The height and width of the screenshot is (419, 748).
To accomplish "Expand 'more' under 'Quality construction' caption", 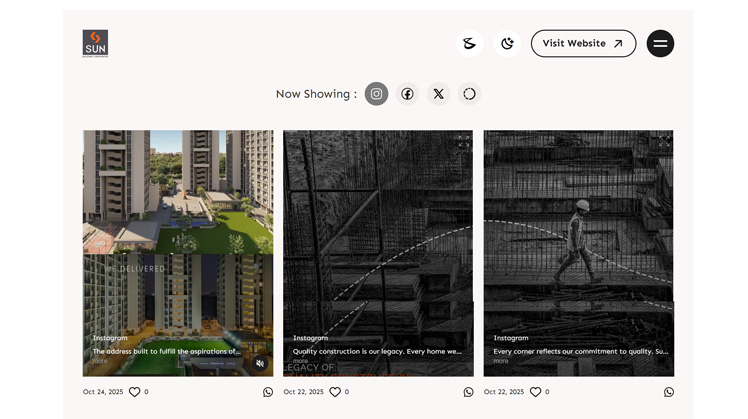I will [300, 361].
